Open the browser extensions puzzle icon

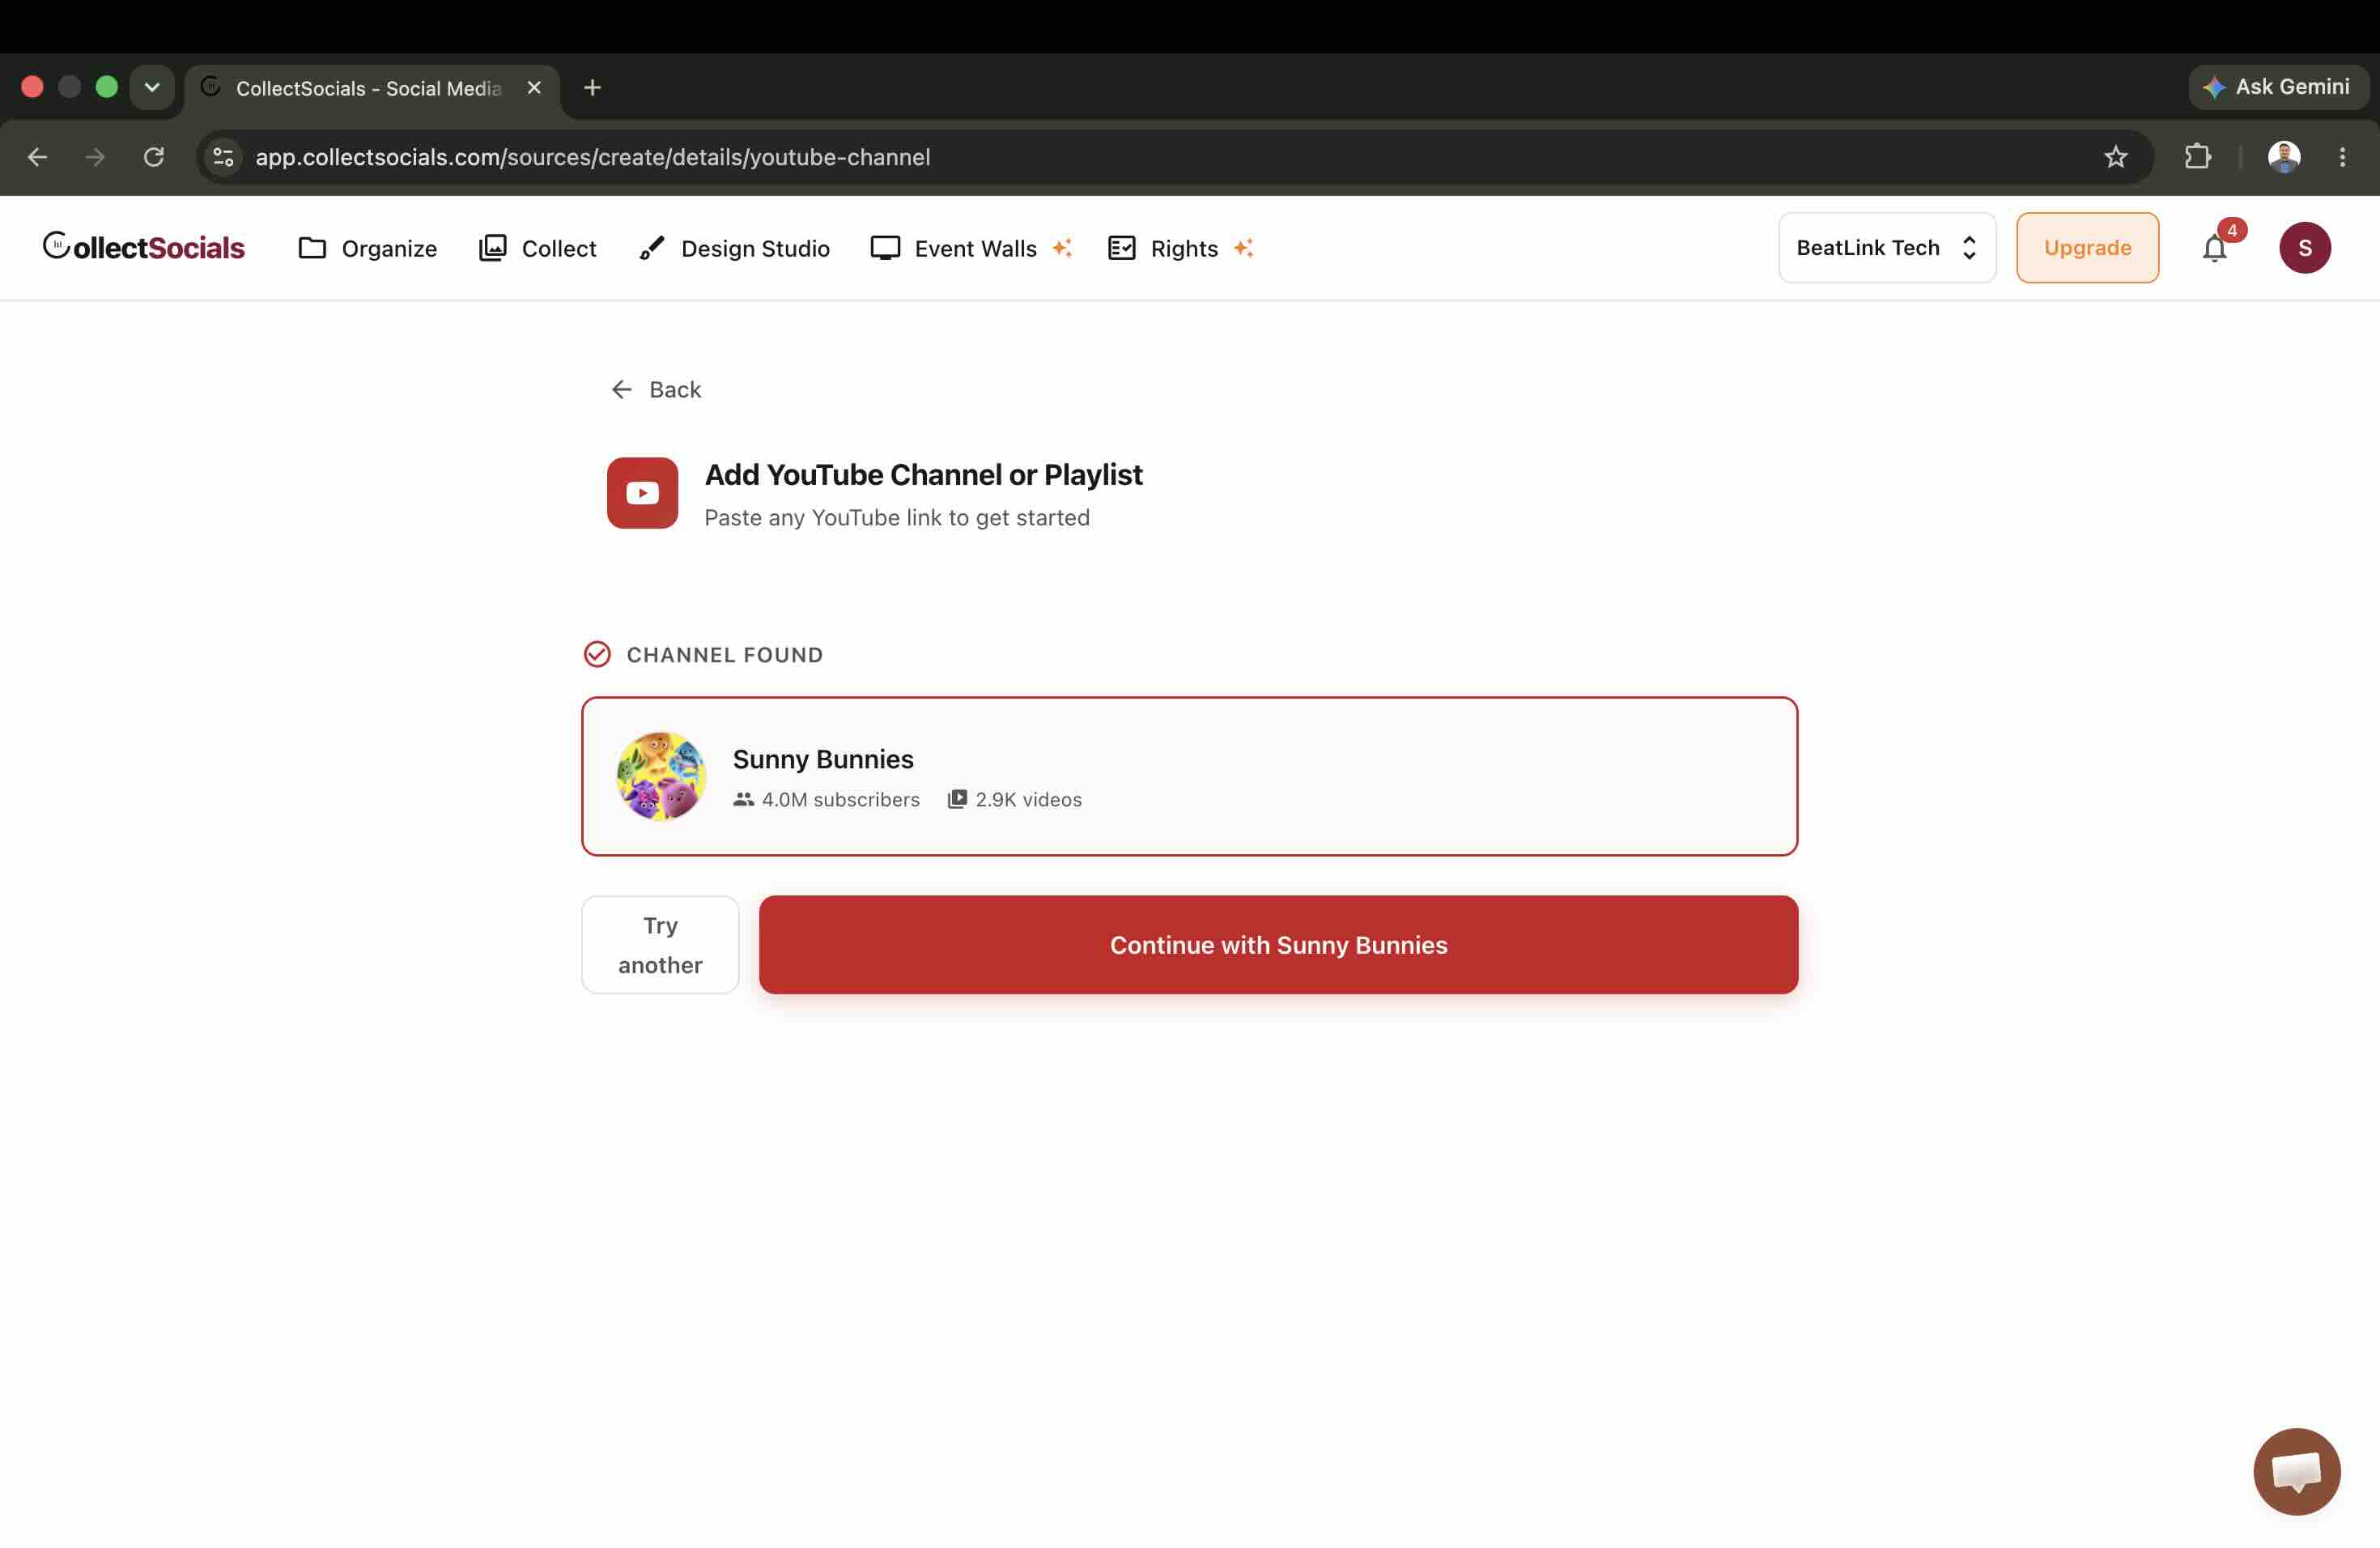(2197, 157)
